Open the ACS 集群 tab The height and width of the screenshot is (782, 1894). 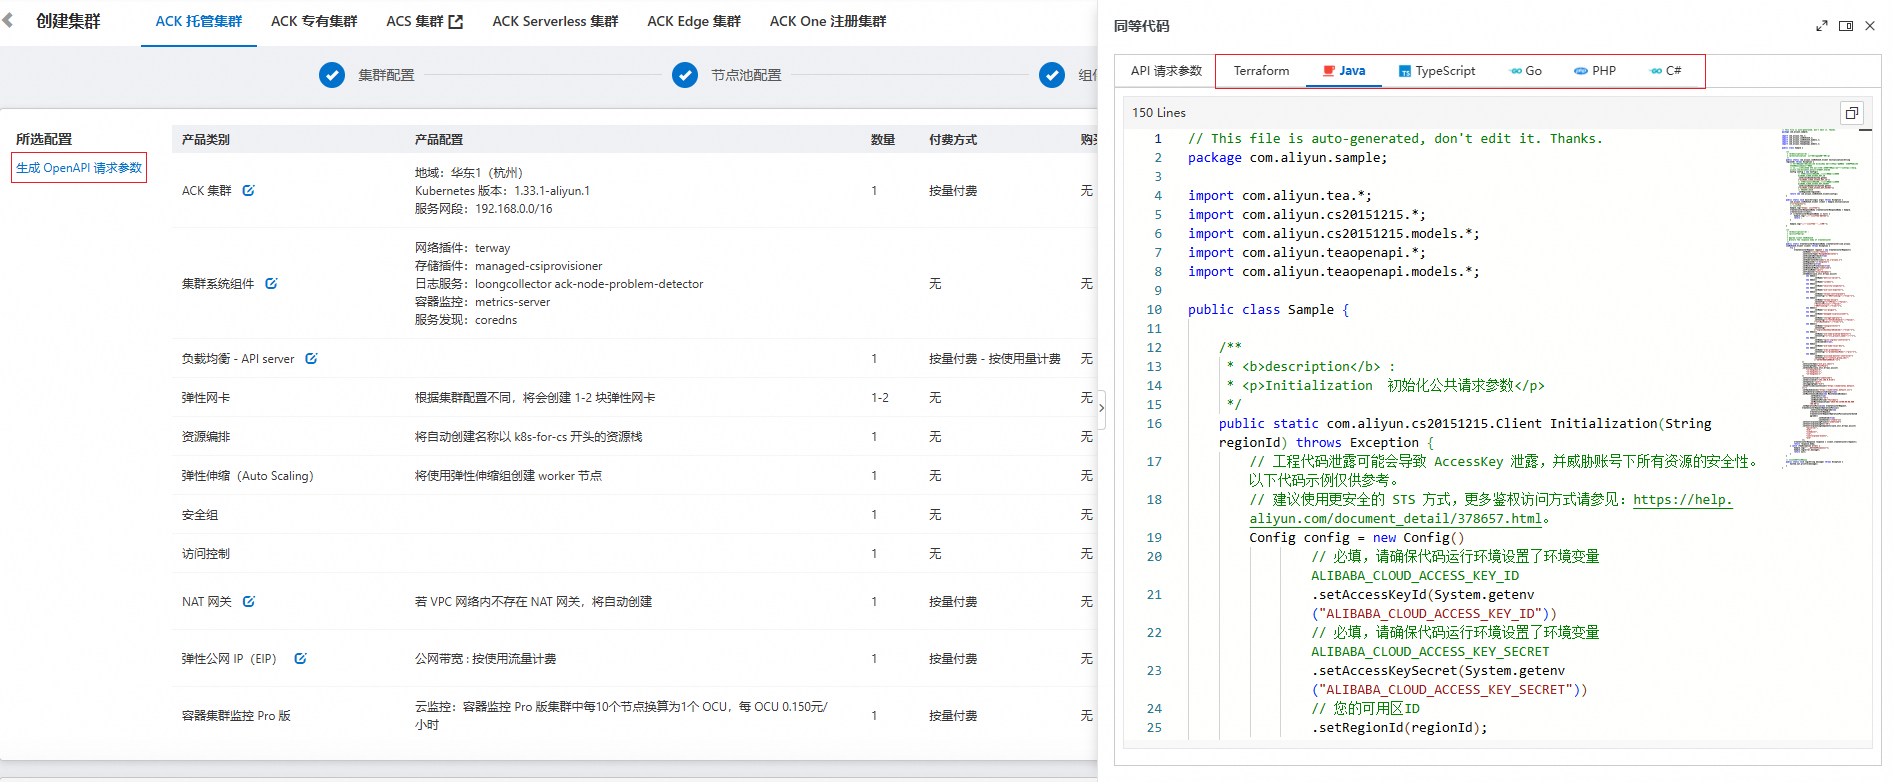415,21
